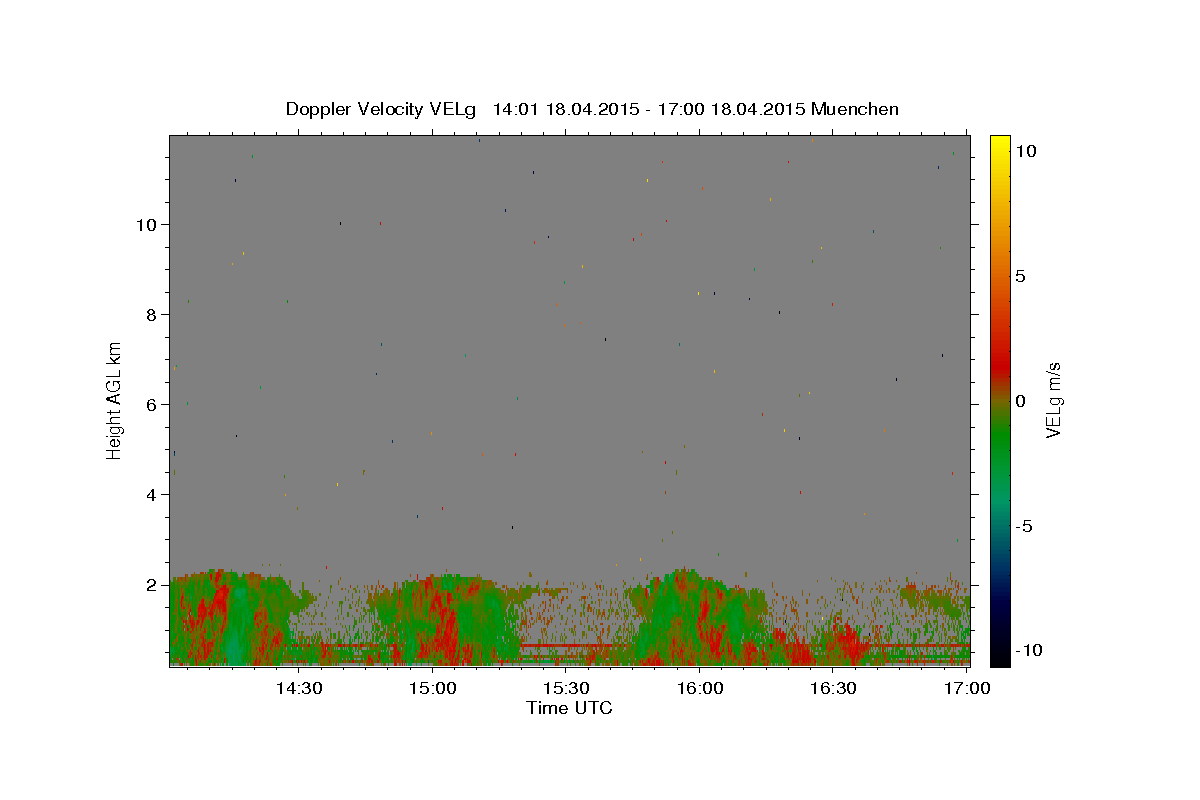Screen dimensions: 1200x800
Task: Click the colorbar value 0
Action: coord(1020,401)
